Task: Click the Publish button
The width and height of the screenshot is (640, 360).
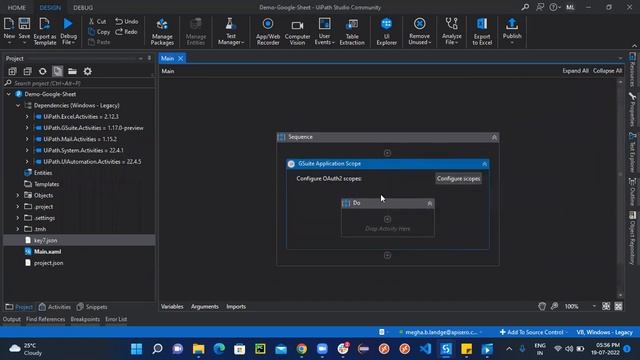Action: (x=512, y=31)
